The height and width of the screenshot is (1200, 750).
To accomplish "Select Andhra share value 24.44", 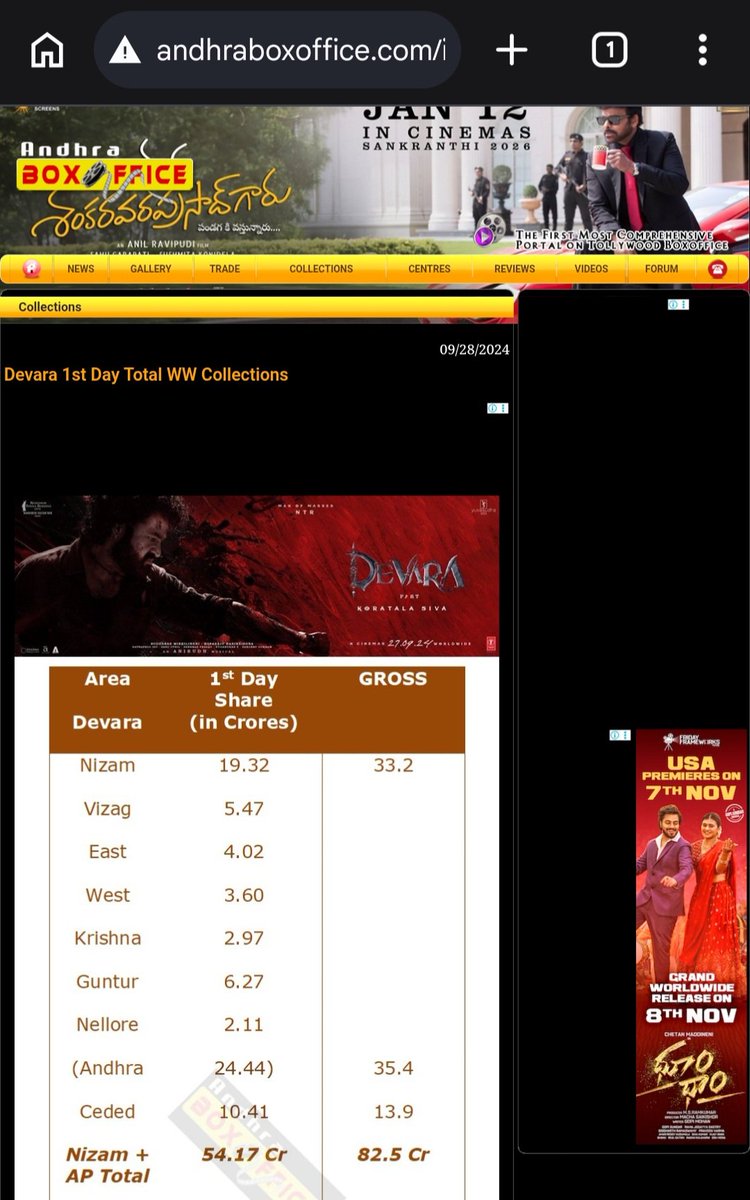I will (x=244, y=1068).
